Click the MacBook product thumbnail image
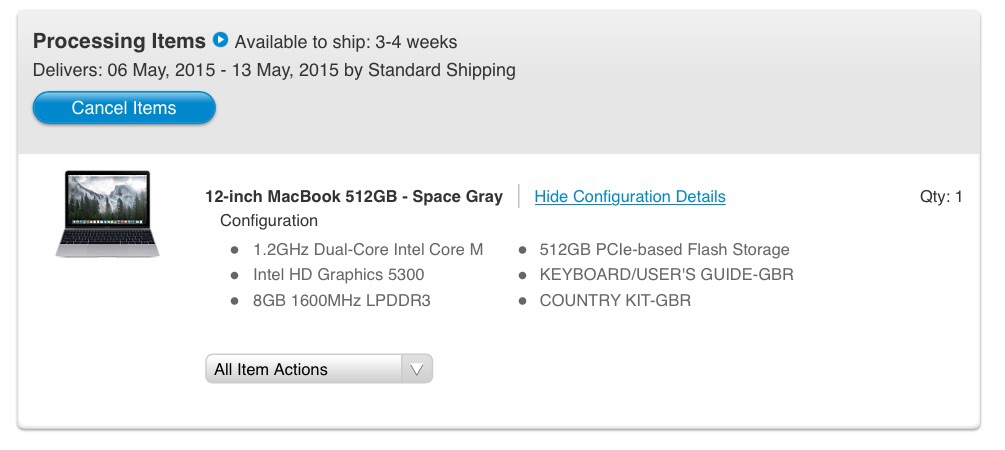 (x=108, y=214)
